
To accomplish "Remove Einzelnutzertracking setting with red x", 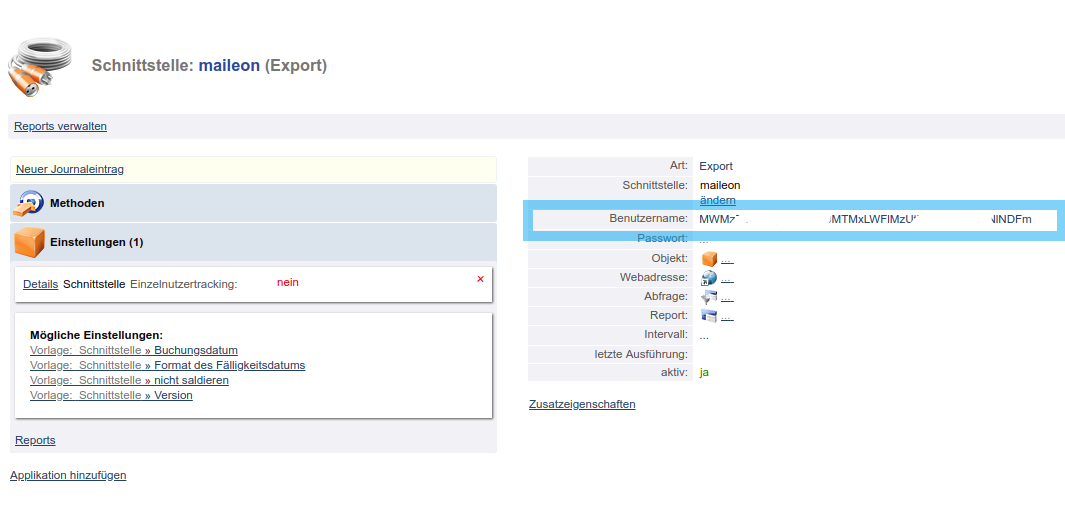I will tap(480, 279).
